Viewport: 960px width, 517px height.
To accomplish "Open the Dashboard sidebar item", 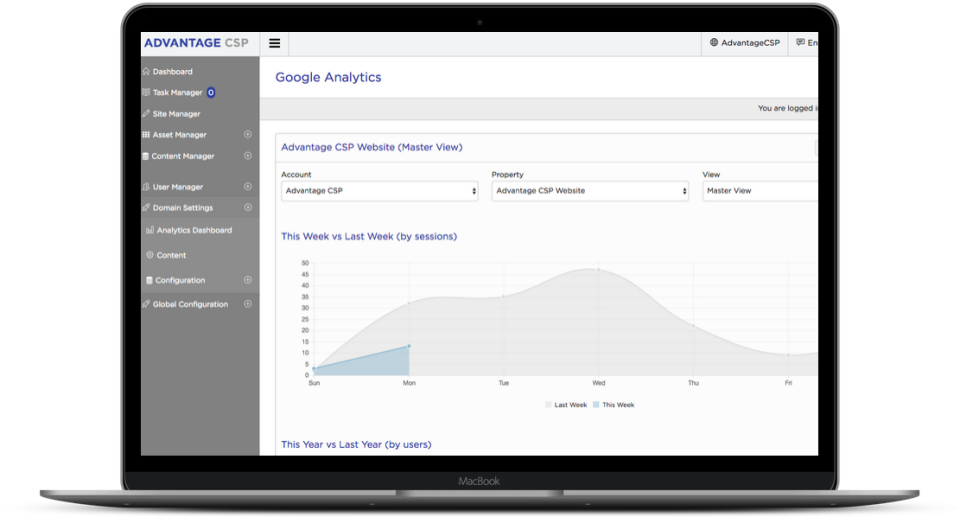I will (x=172, y=72).
